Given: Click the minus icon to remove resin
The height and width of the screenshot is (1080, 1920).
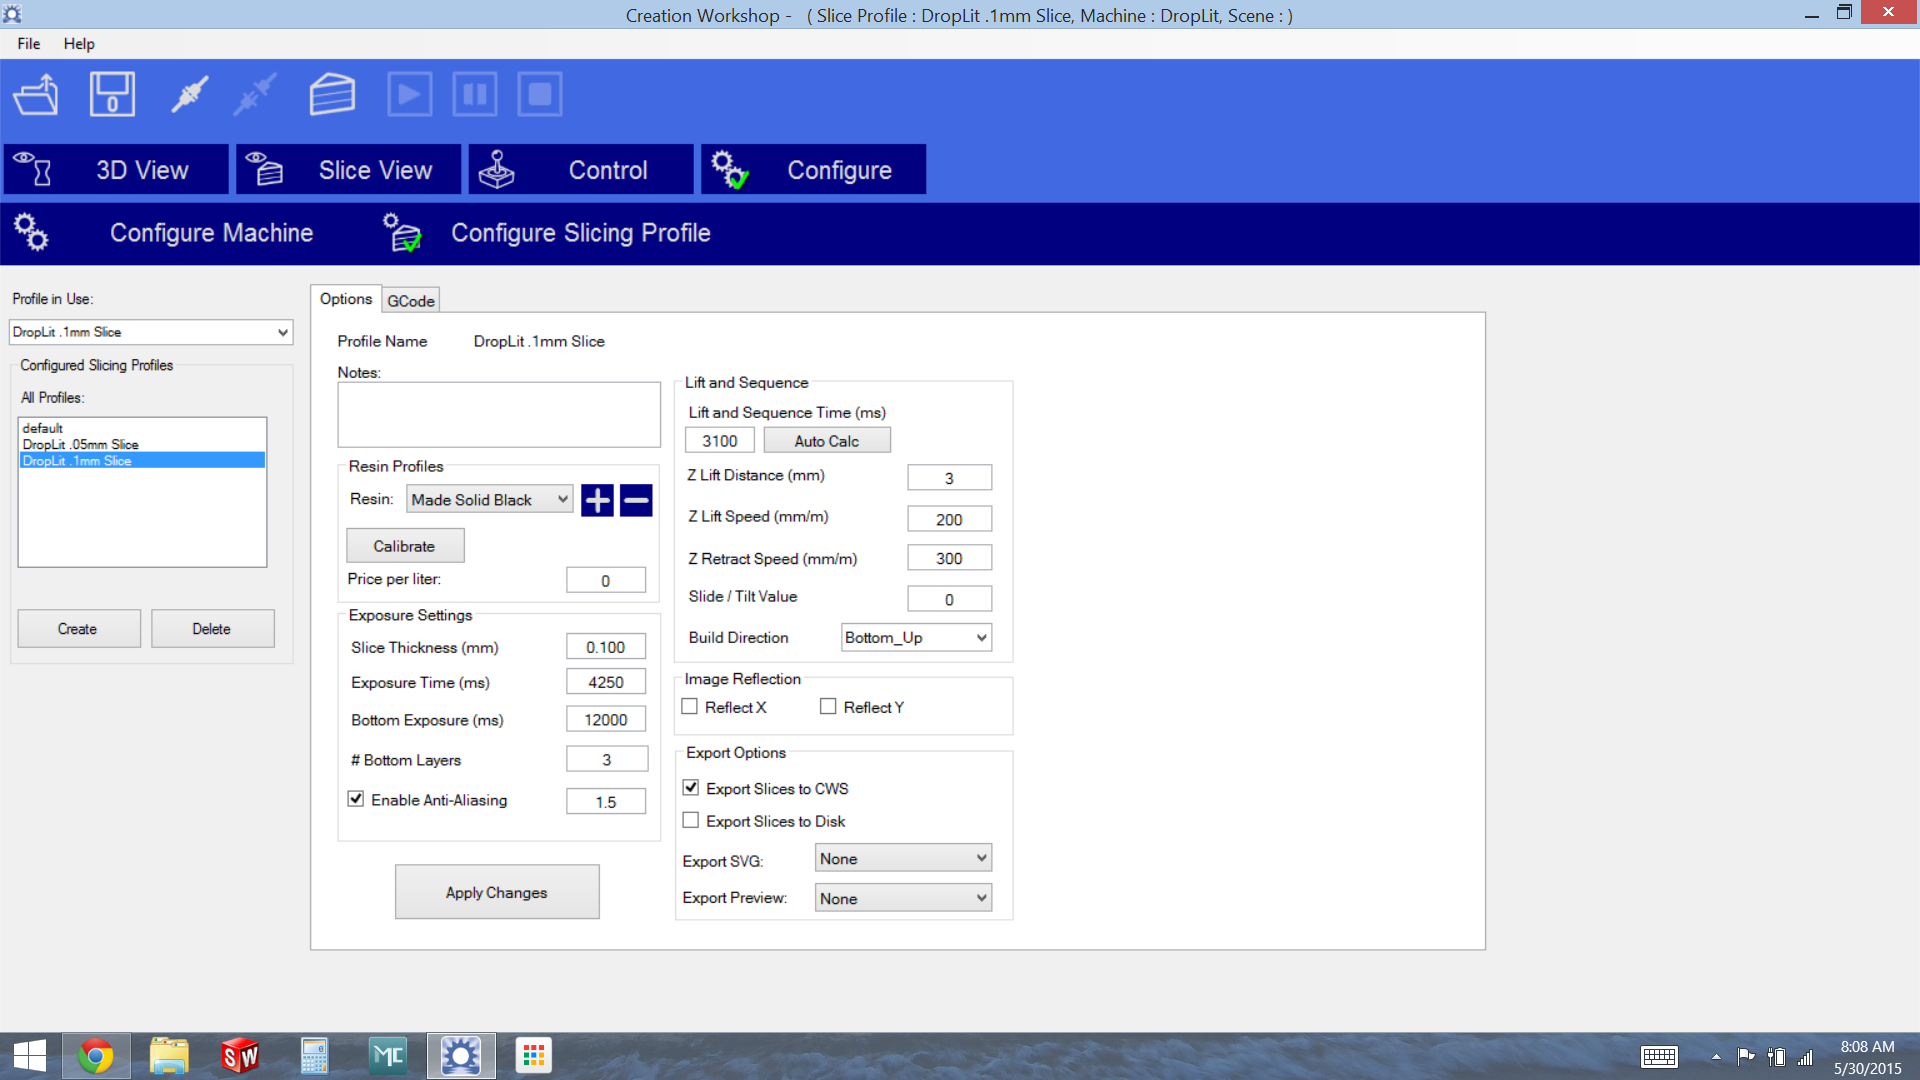Looking at the screenshot, I should coord(636,500).
